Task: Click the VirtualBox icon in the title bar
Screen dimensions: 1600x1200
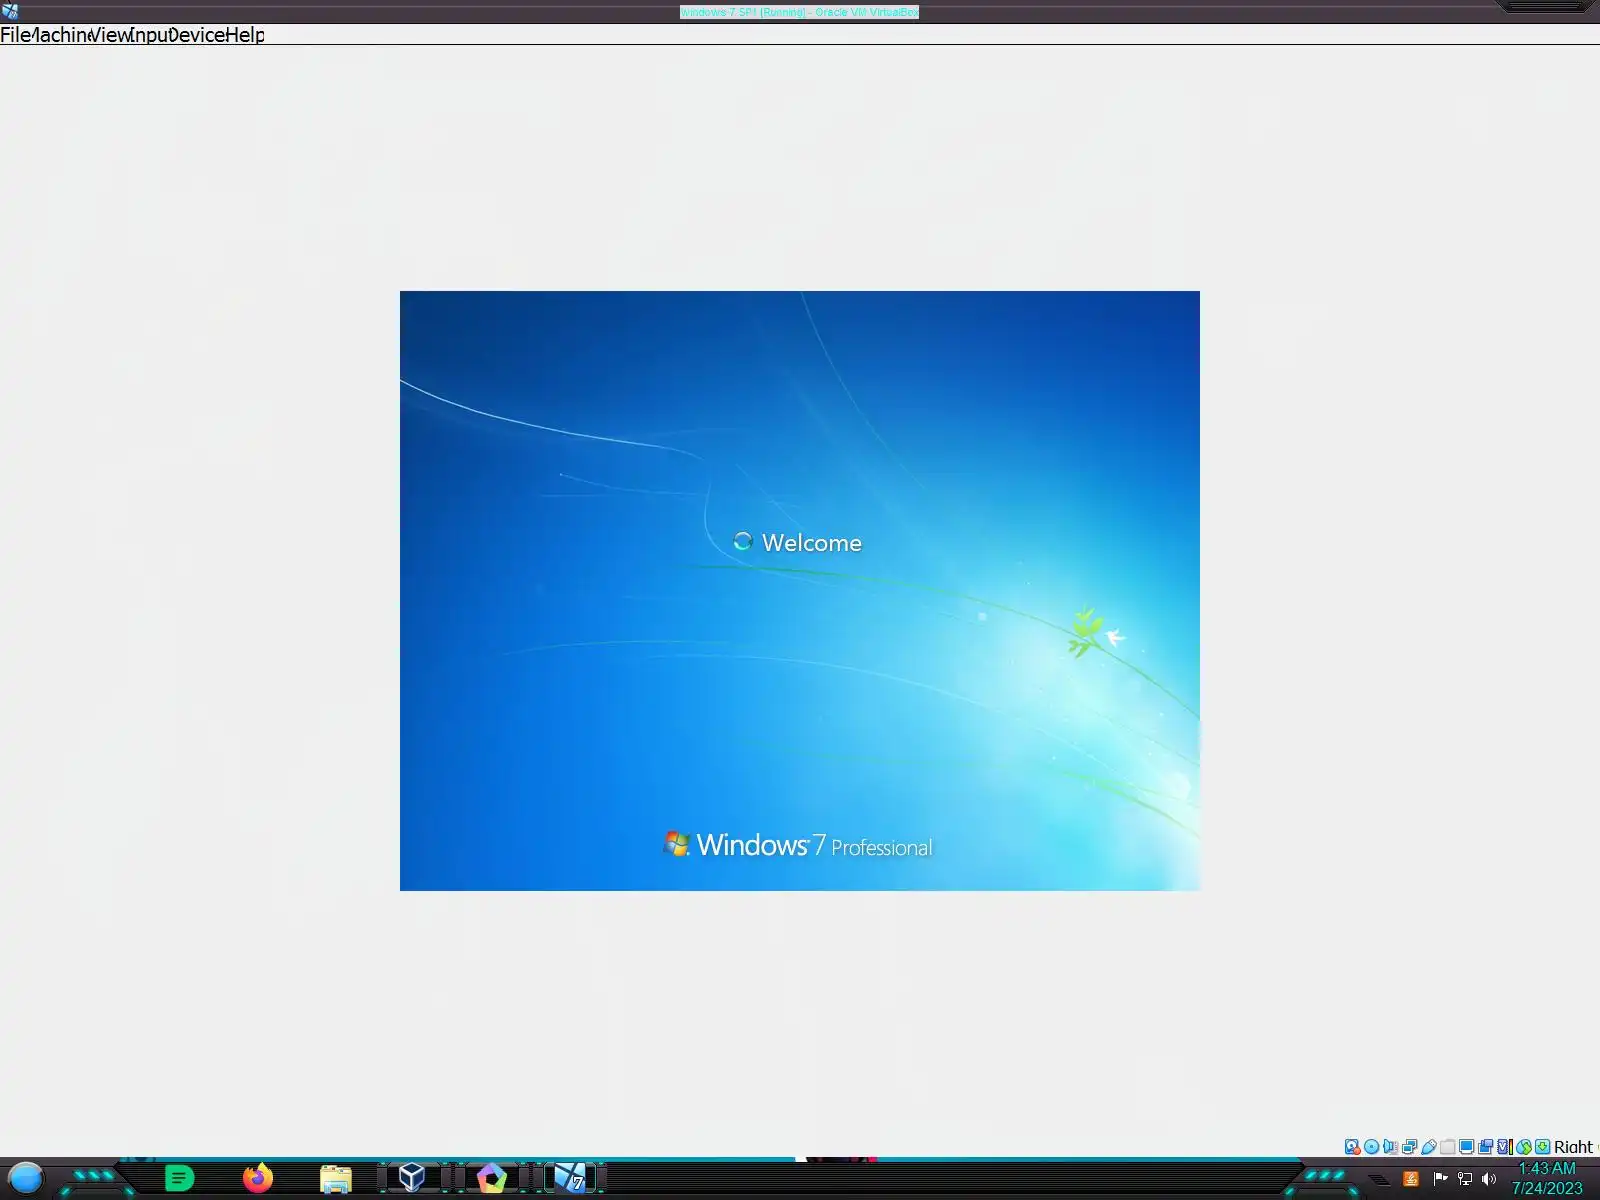Action: point(10,11)
